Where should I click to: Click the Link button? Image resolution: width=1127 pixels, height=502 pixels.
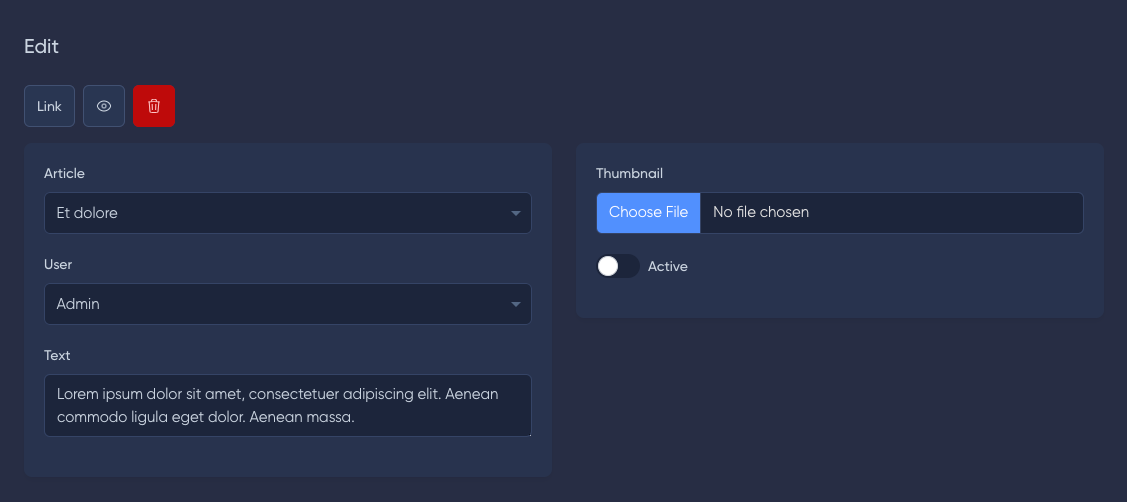click(50, 106)
